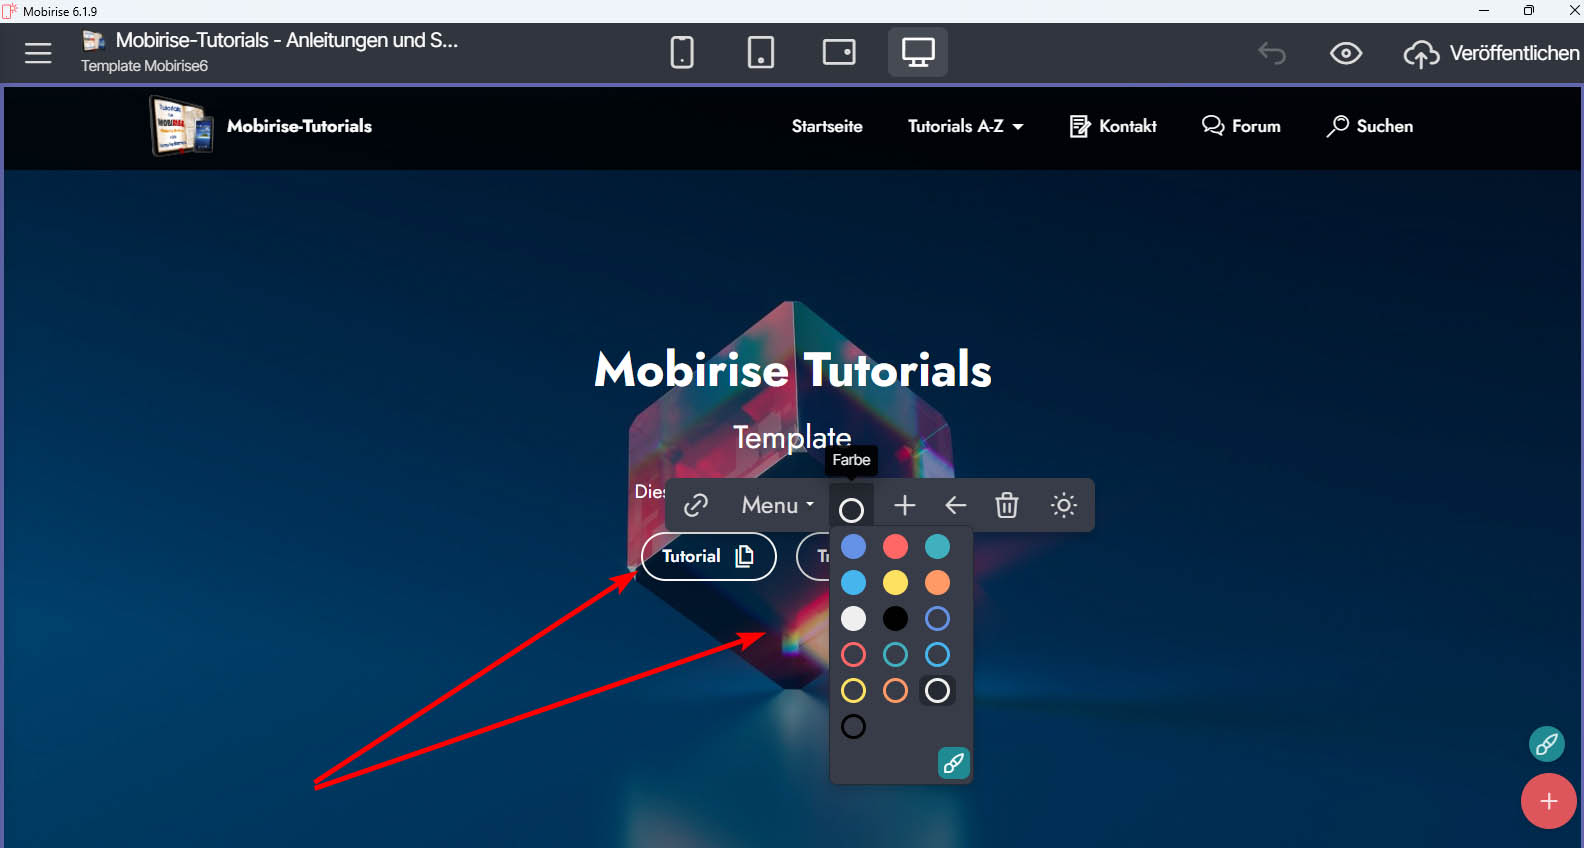Add a new button with plus icon

[x=904, y=505]
